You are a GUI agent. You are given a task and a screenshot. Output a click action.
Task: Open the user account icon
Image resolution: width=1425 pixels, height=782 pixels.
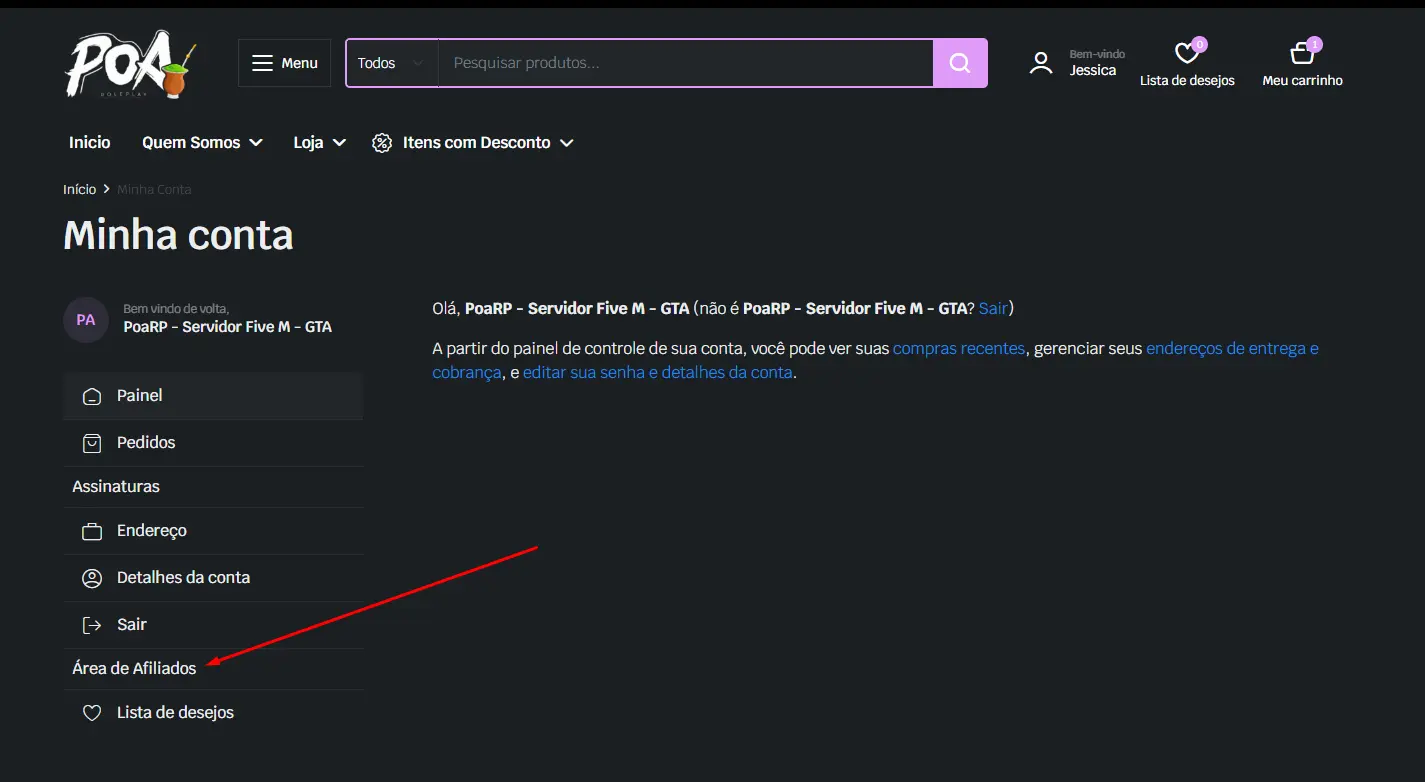pyautogui.click(x=1041, y=63)
